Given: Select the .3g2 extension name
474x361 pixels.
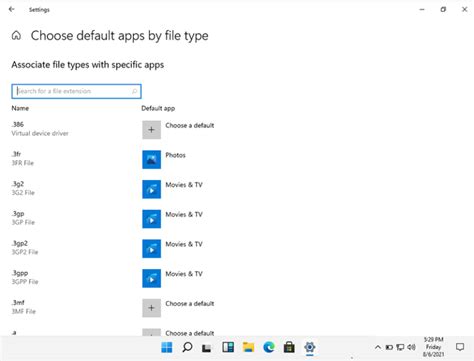Looking at the screenshot, I should pos(18,184).
